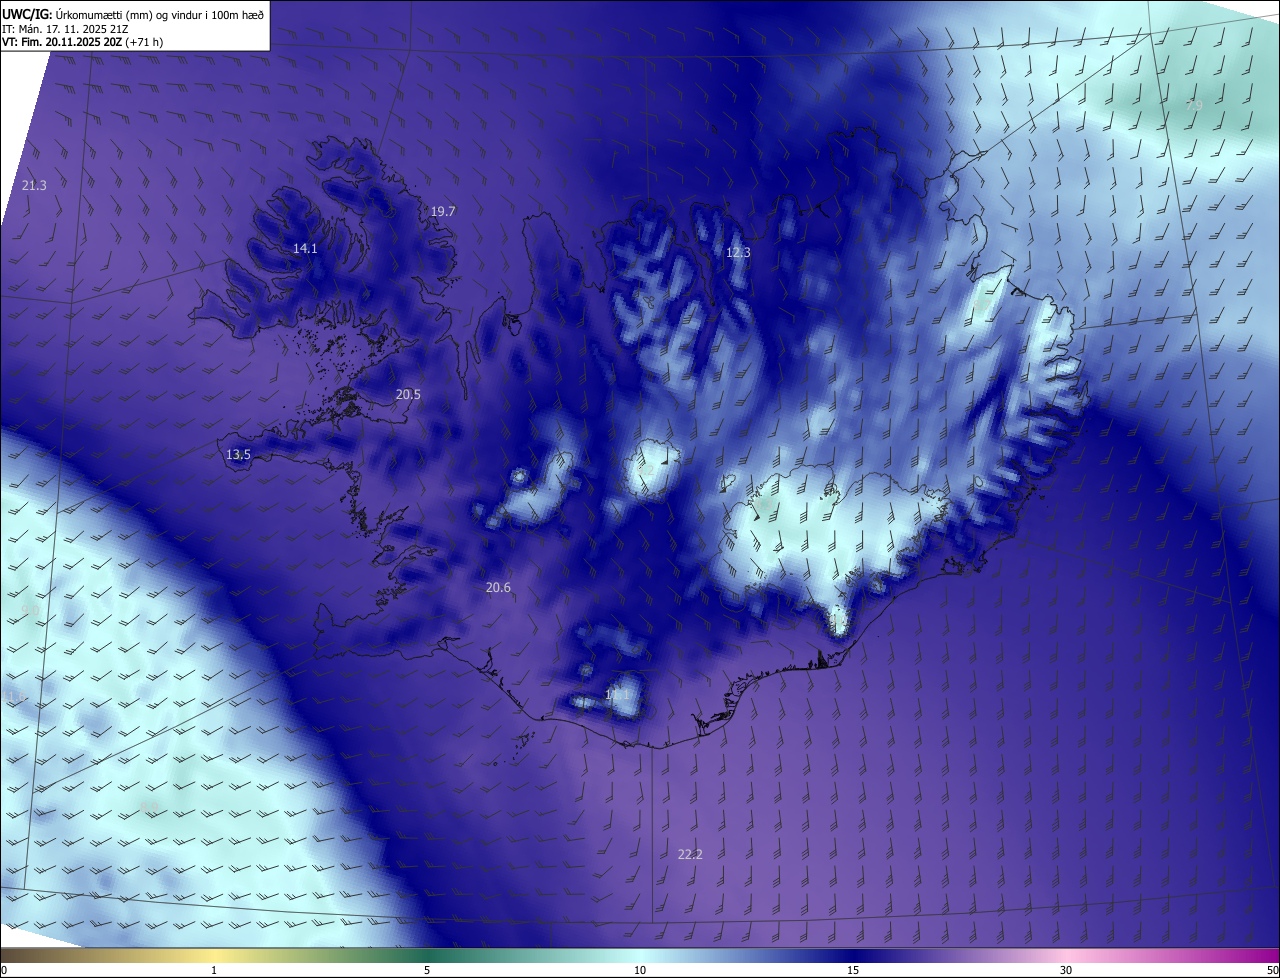
Task: Click the 19.7 value label
Action: (x=443, y=211)
